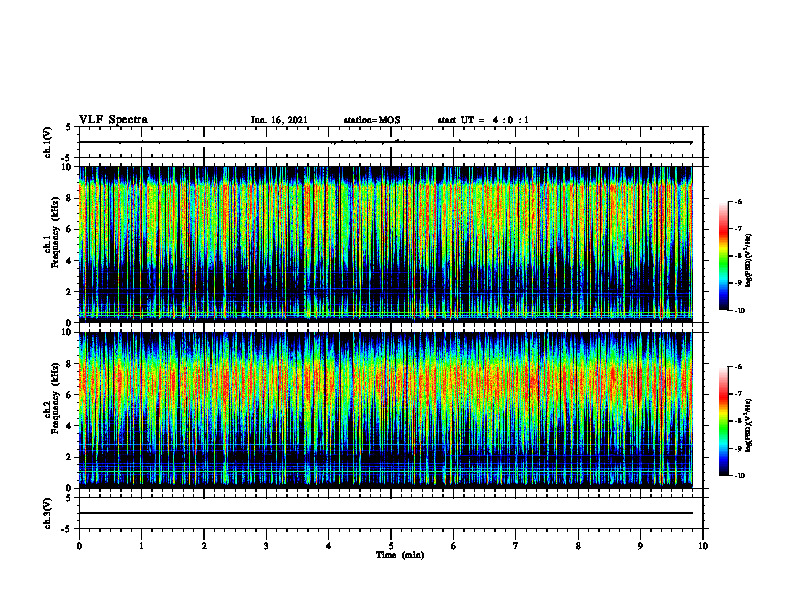Image resolution: width=792 pixels, height=612 pixels.
Task: Click the ch.2 color scale log(PSD) unit label
Action: pos(749,426)
